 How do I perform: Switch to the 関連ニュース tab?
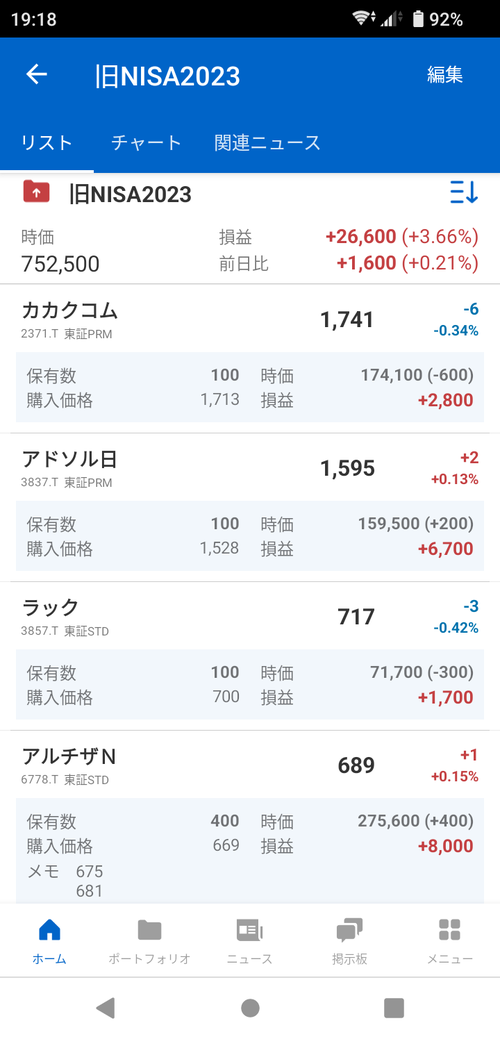click(x=268, y=142)
